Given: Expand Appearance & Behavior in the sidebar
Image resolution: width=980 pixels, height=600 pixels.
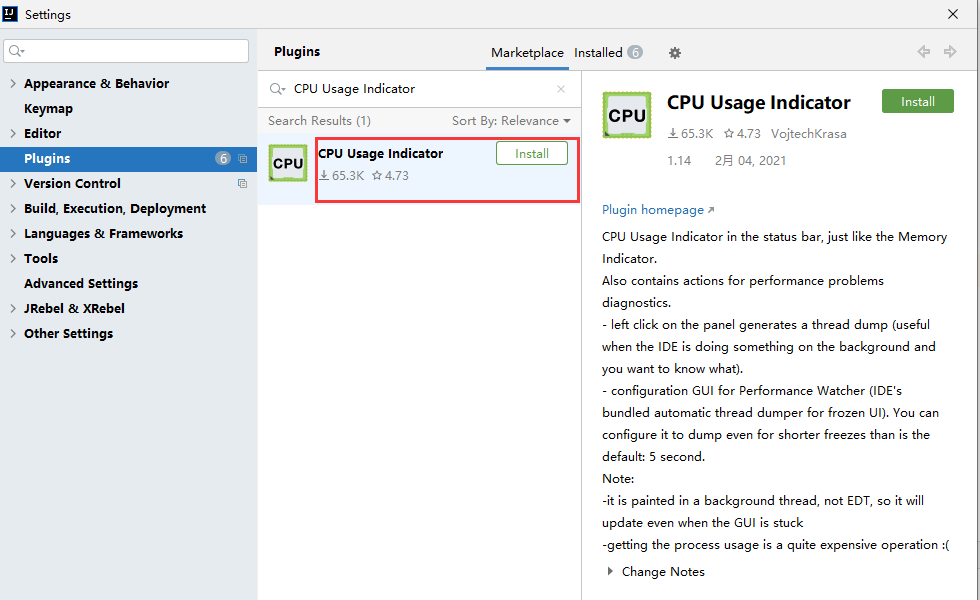Looking at the screenshot, I should pos(12,83).
